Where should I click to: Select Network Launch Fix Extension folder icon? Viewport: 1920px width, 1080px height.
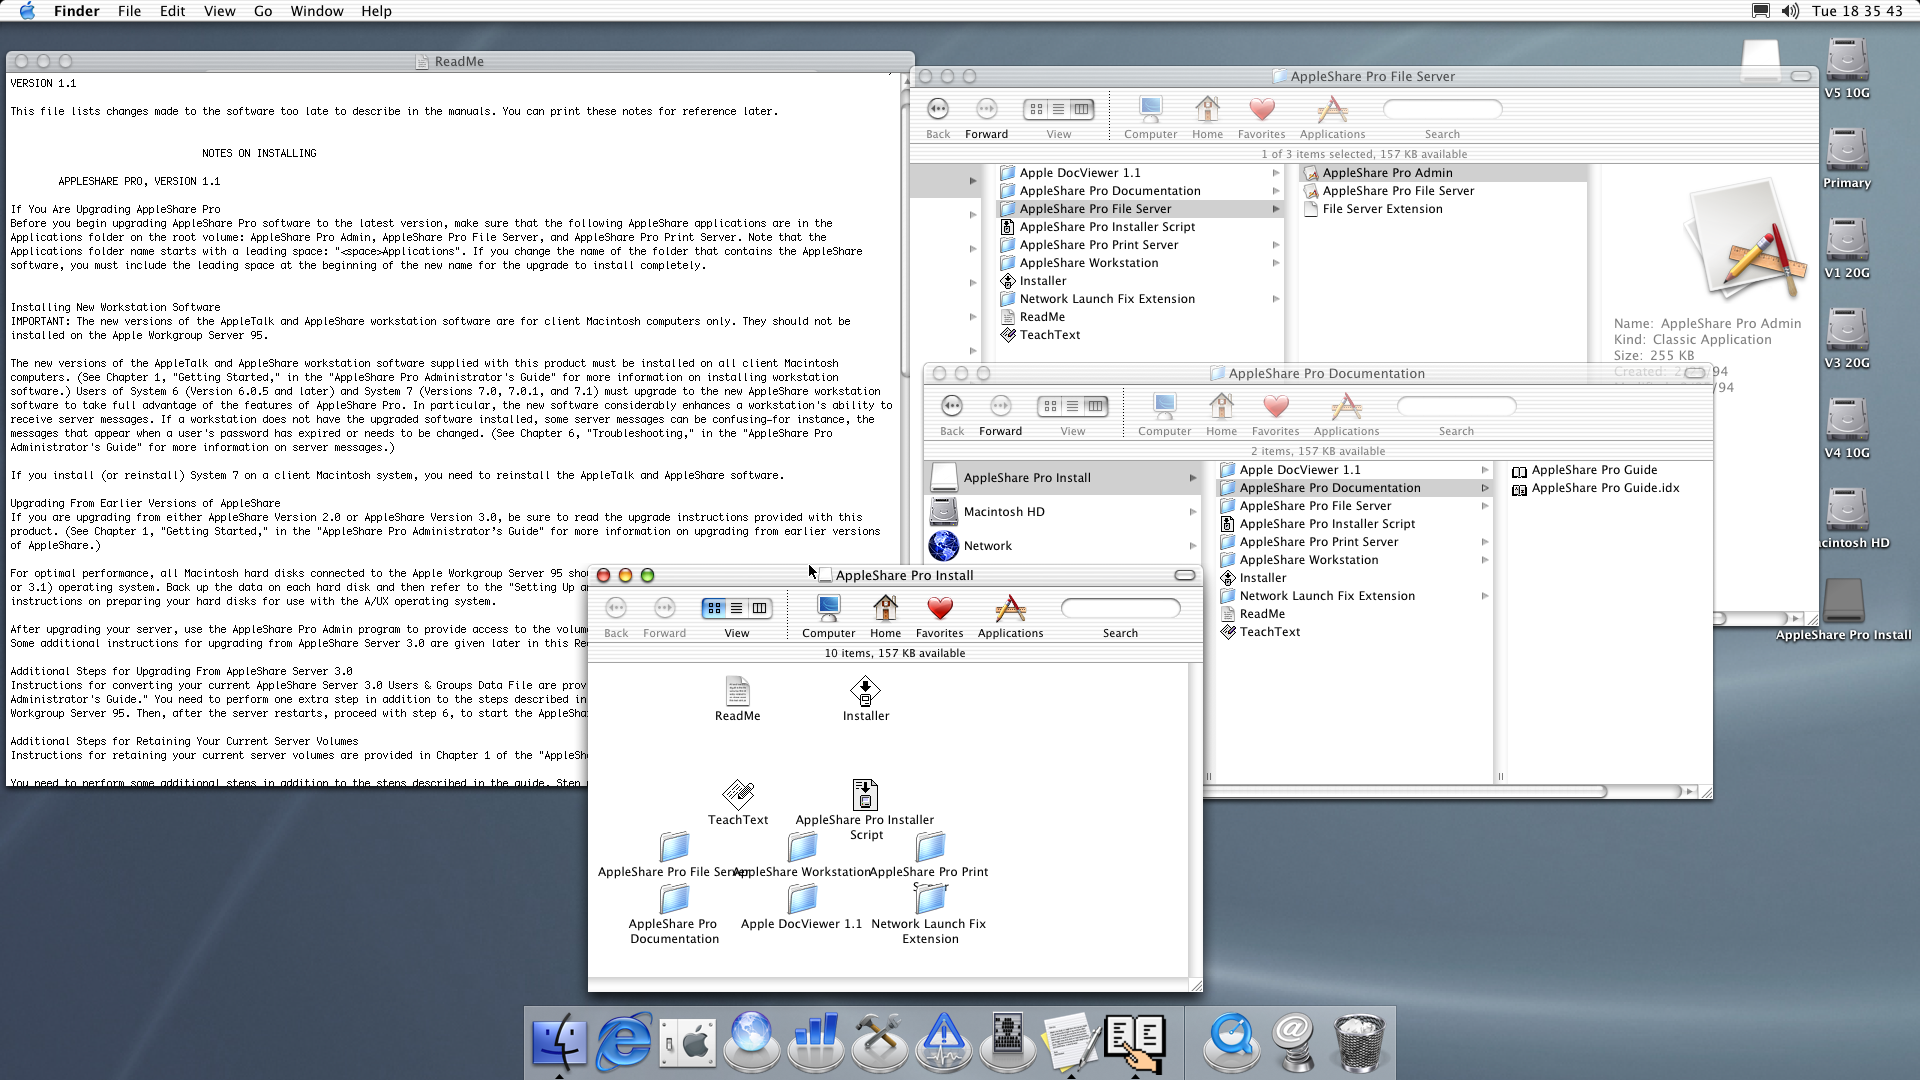(930, 899)
